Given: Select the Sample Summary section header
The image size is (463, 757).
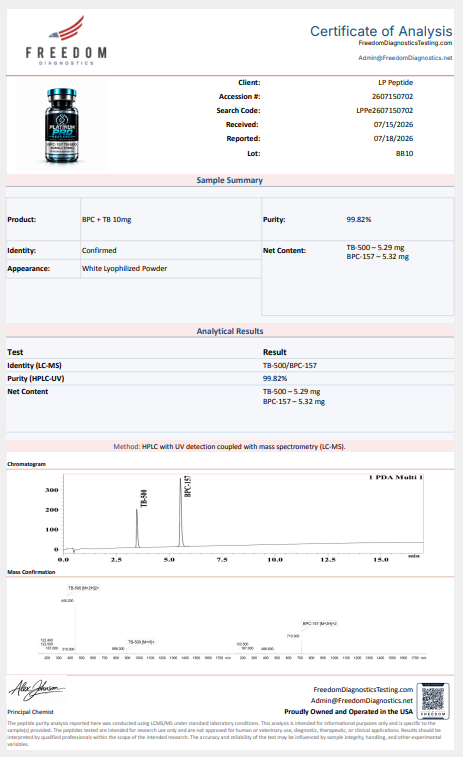Looking at the screenshot, I should click(x=230, y=180).
